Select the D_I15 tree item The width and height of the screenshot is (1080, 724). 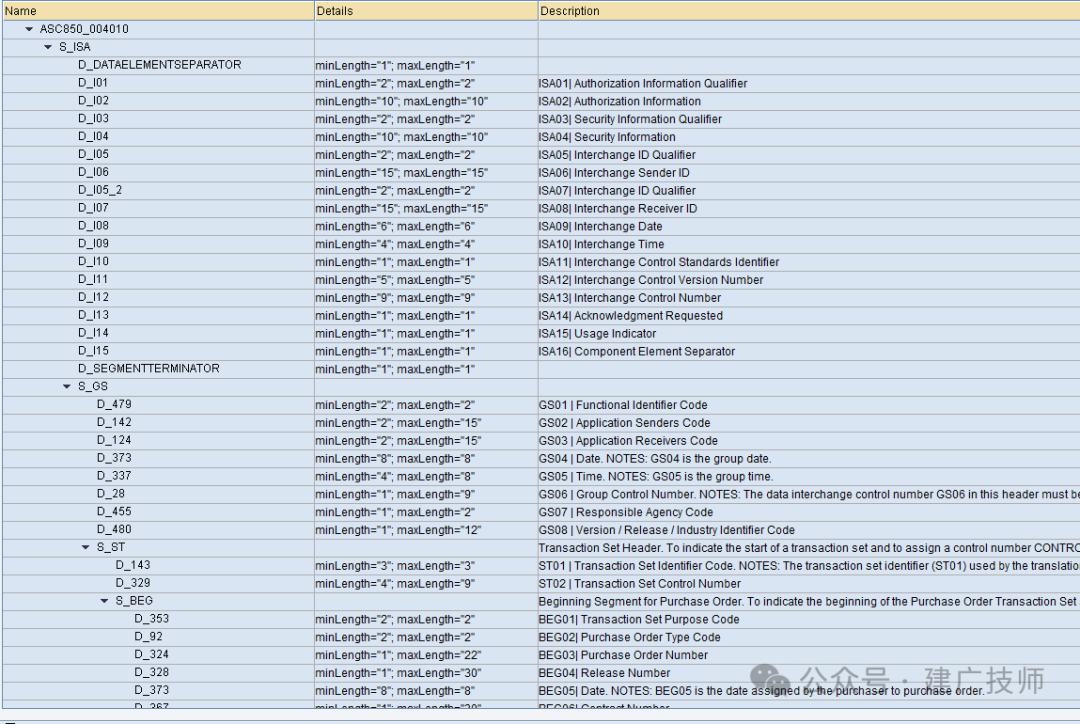point(93,351)
